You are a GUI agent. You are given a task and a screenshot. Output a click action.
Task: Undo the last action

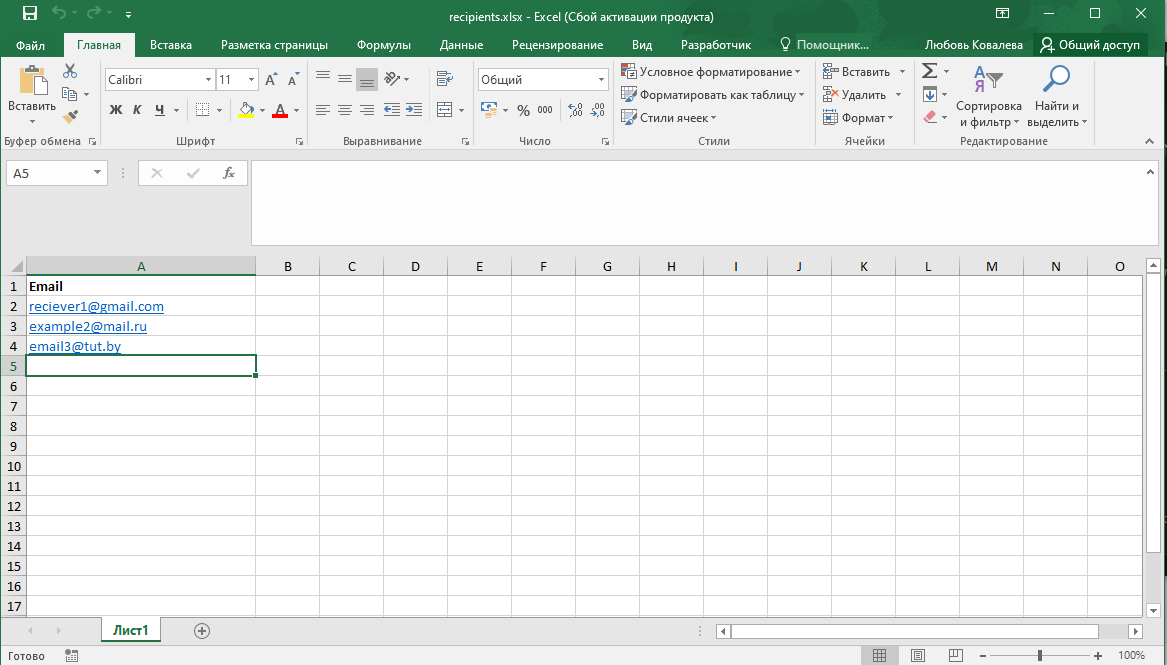[x=60, y=14]
